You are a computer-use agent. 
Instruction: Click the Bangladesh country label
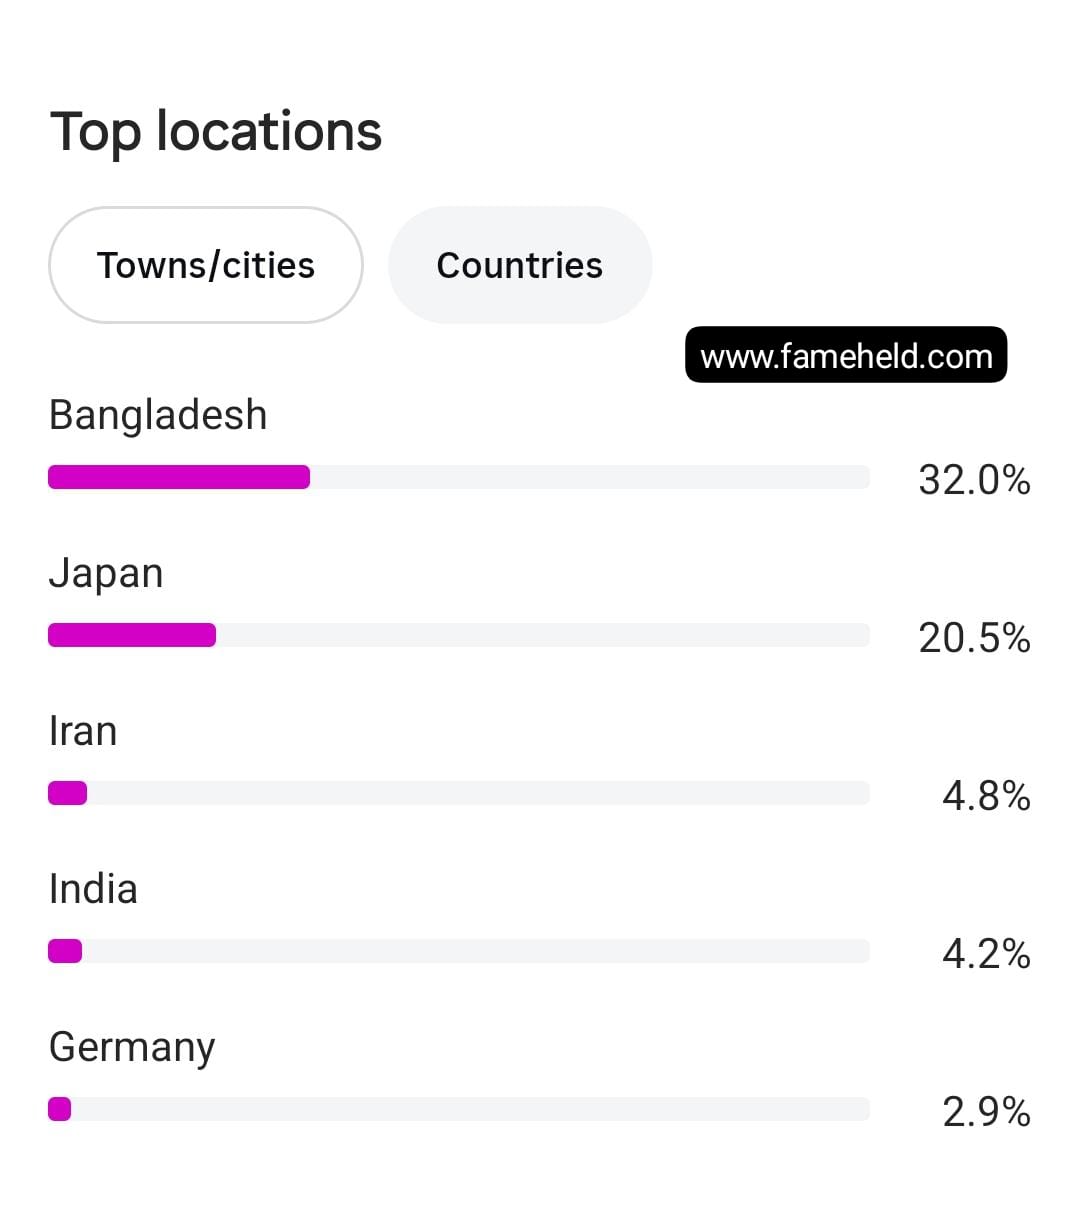(158, 415)
